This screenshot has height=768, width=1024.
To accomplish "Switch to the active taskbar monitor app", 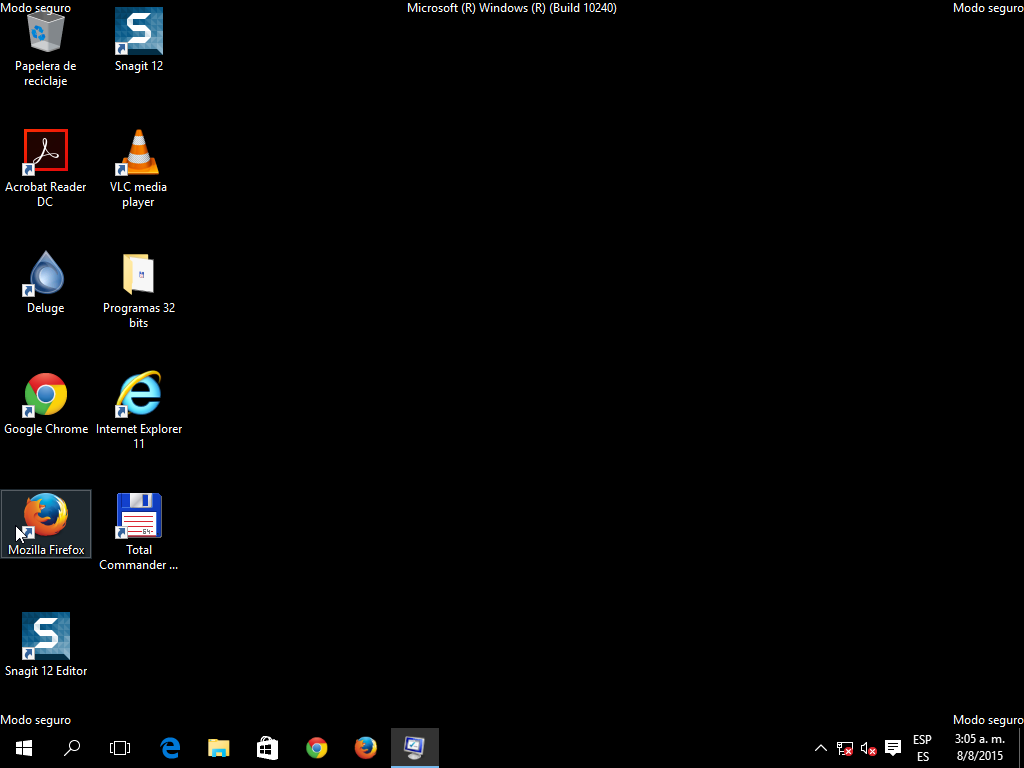I will tap(415, 748).
